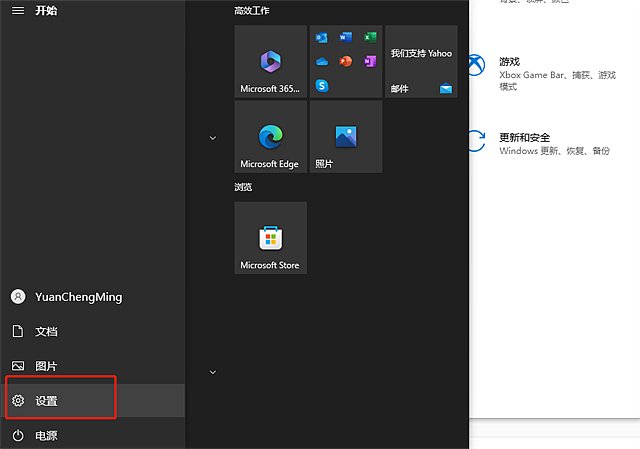The image size is (640, 449).
Task: Click the settings gear icon in the sidebar
Action: coord(18,400)
